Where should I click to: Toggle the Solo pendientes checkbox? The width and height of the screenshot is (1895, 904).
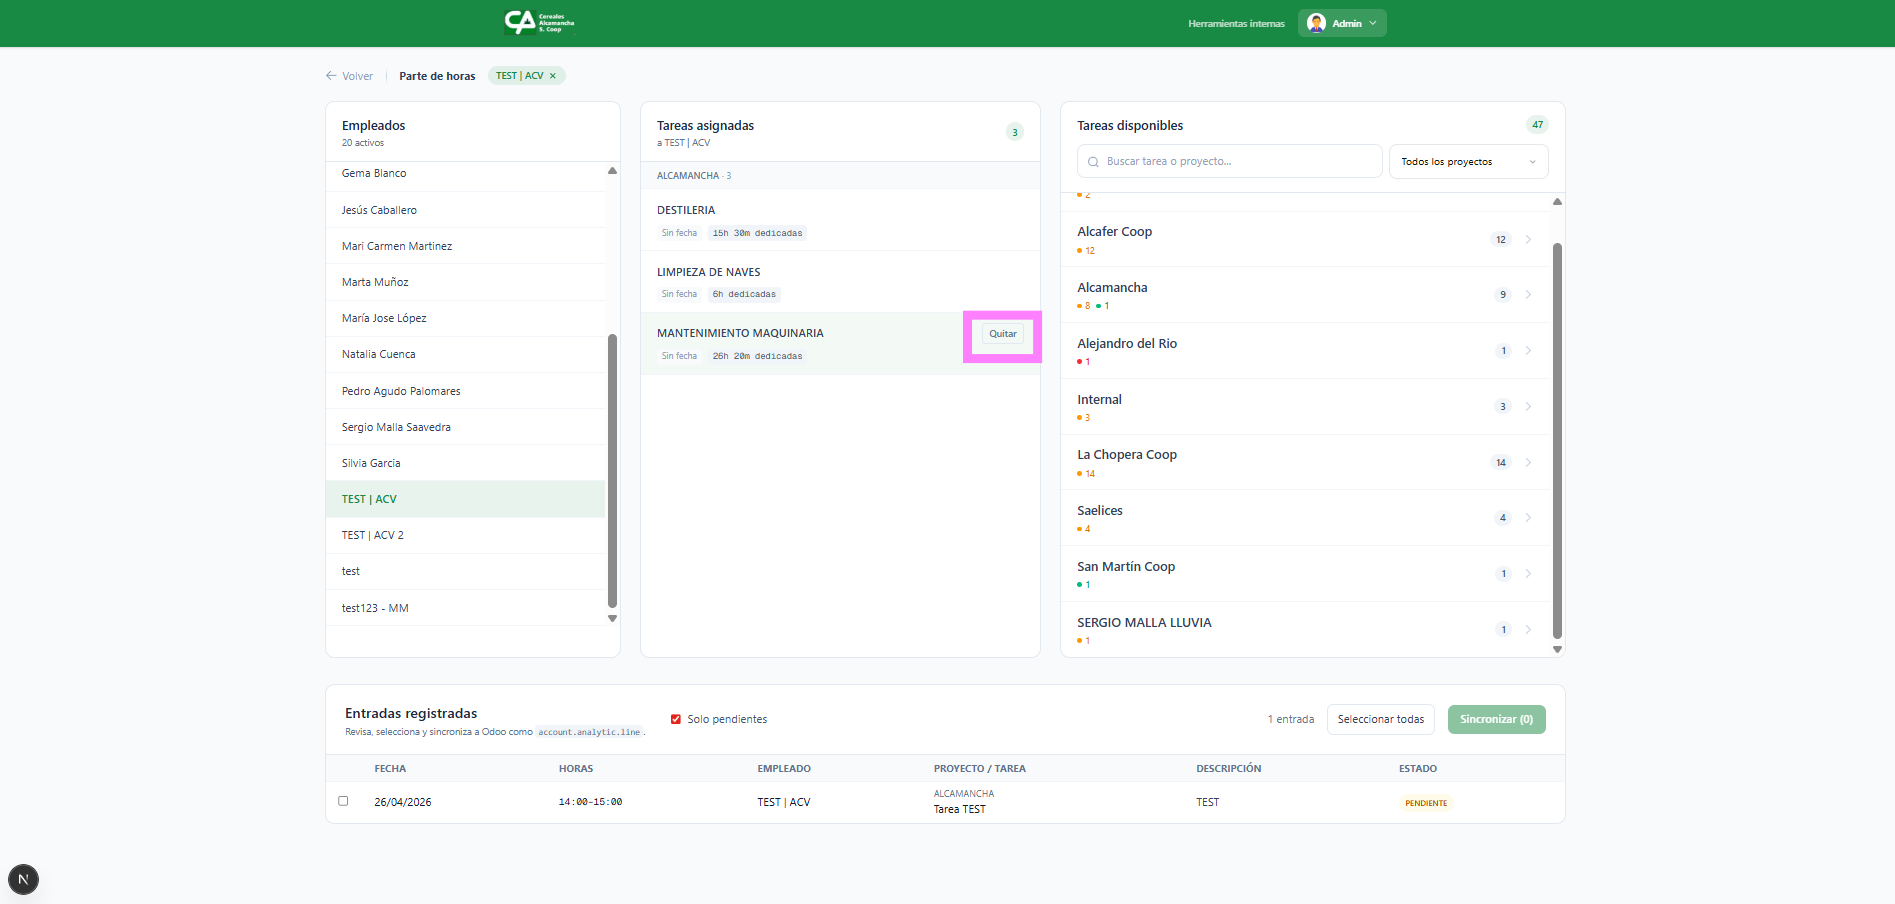click(x=676, y=719)
